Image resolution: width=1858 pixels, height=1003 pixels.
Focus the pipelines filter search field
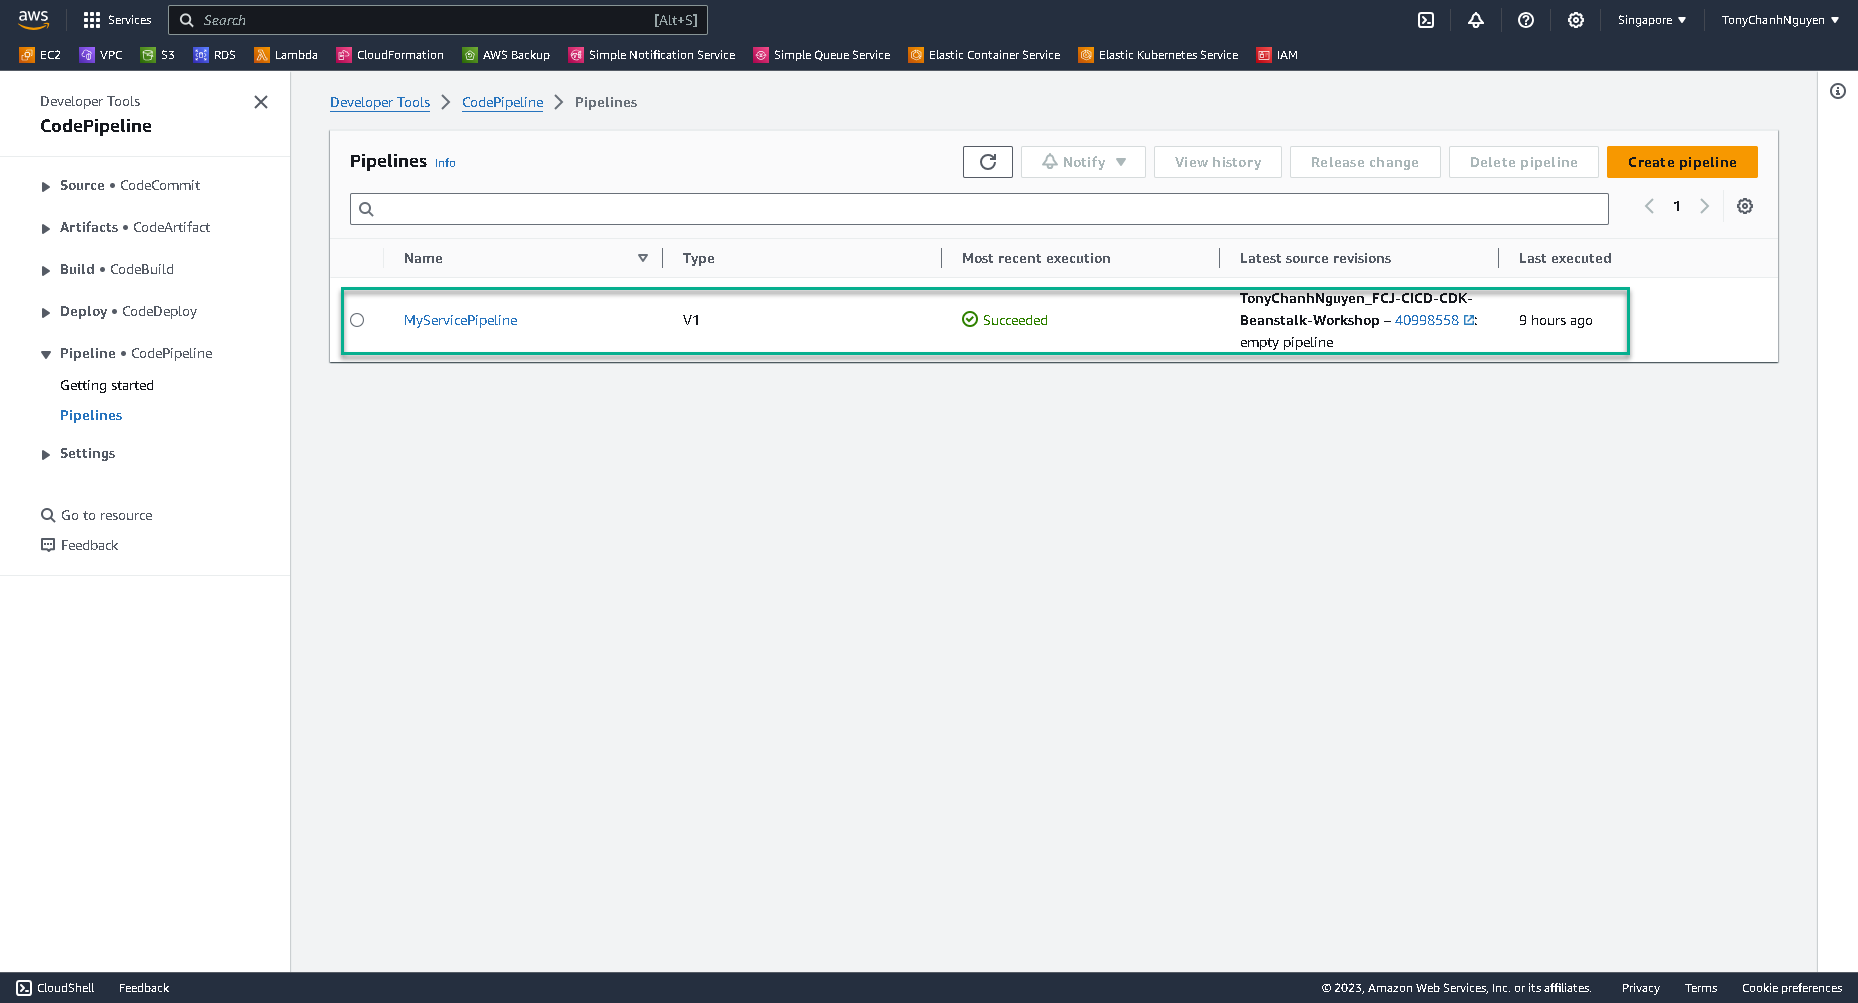pyautogui.click(x=979, y=209)
